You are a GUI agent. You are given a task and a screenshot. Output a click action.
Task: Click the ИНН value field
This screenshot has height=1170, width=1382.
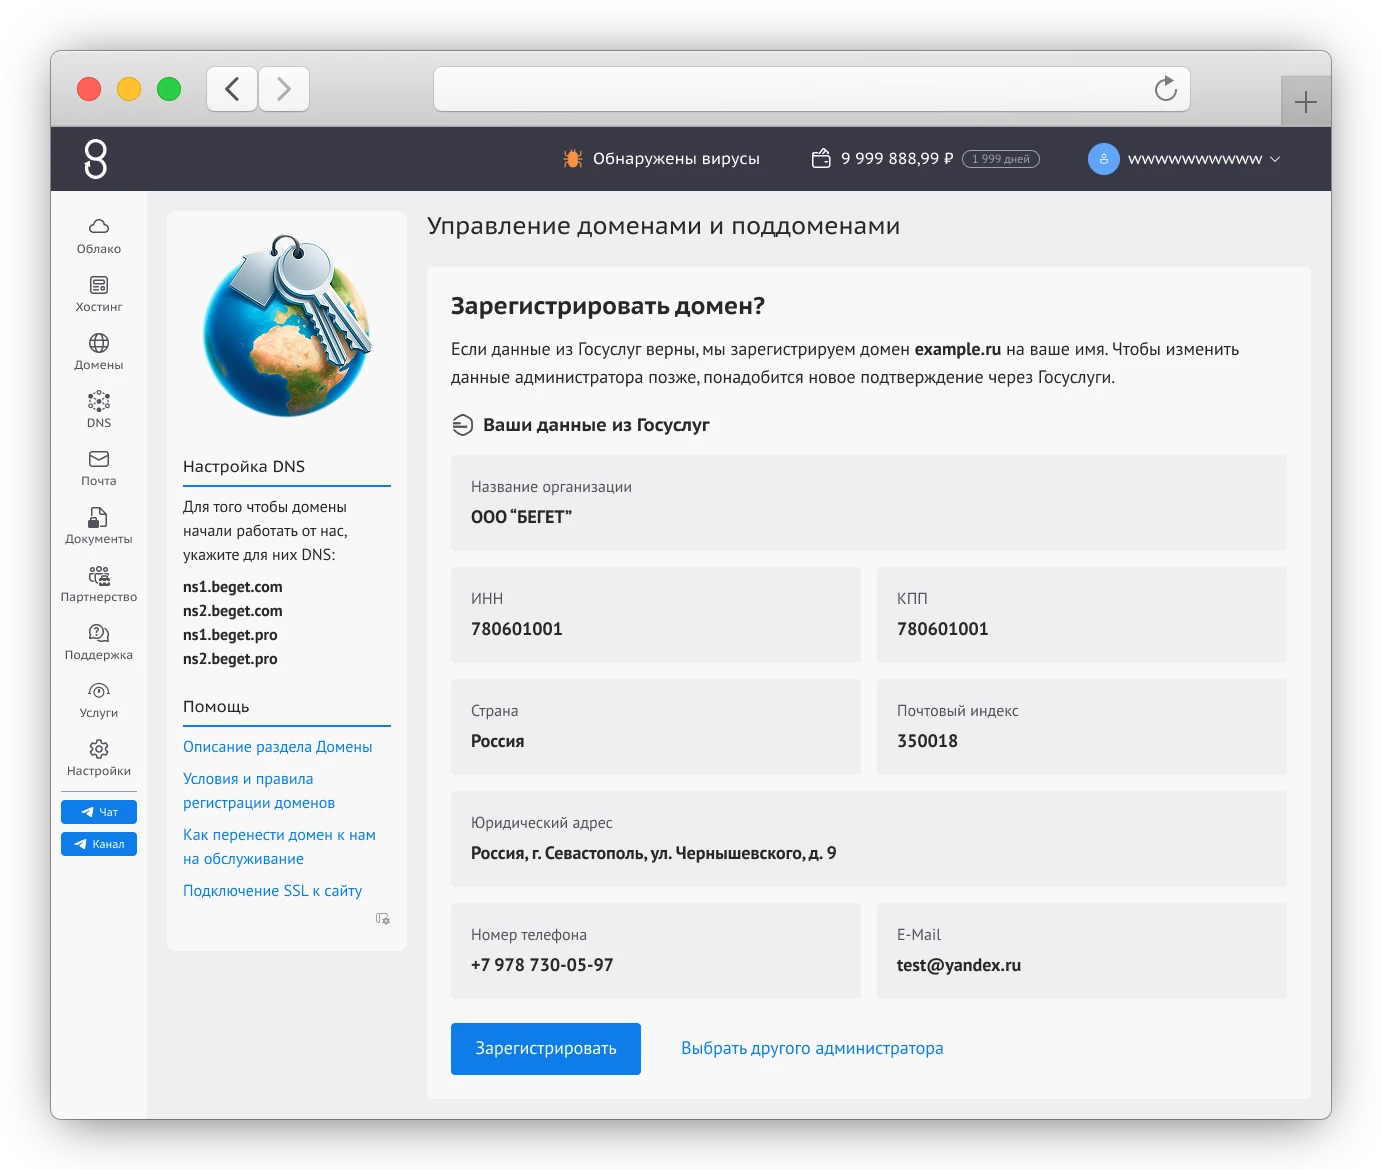pos(656,615)
